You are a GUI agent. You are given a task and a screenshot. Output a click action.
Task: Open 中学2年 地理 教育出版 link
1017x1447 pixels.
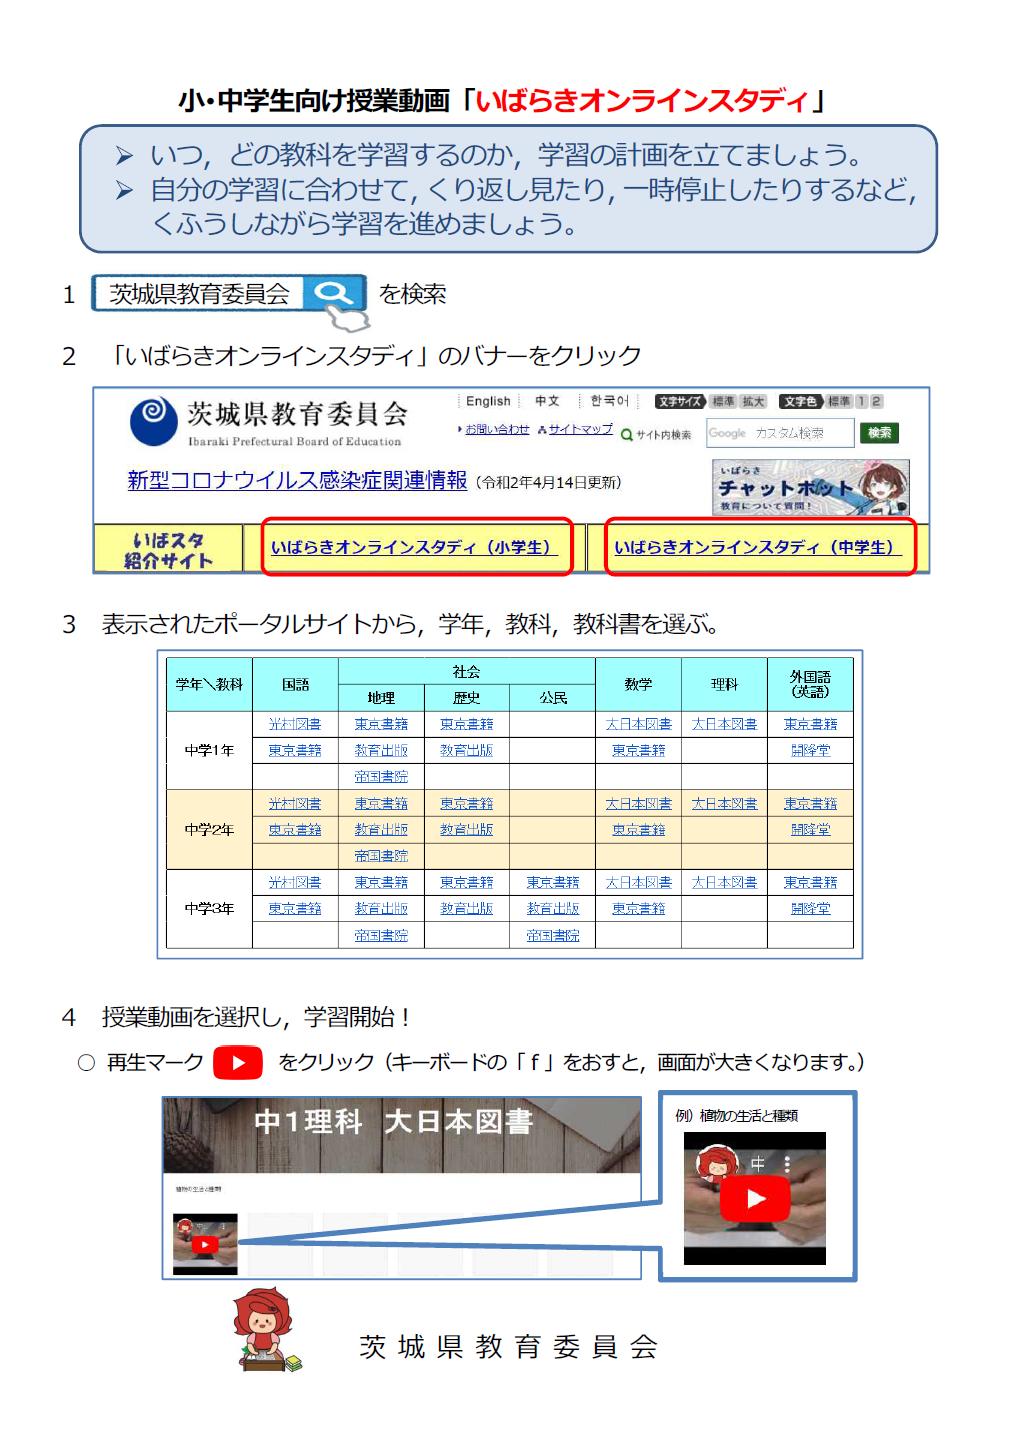click(x=381, y=829)
